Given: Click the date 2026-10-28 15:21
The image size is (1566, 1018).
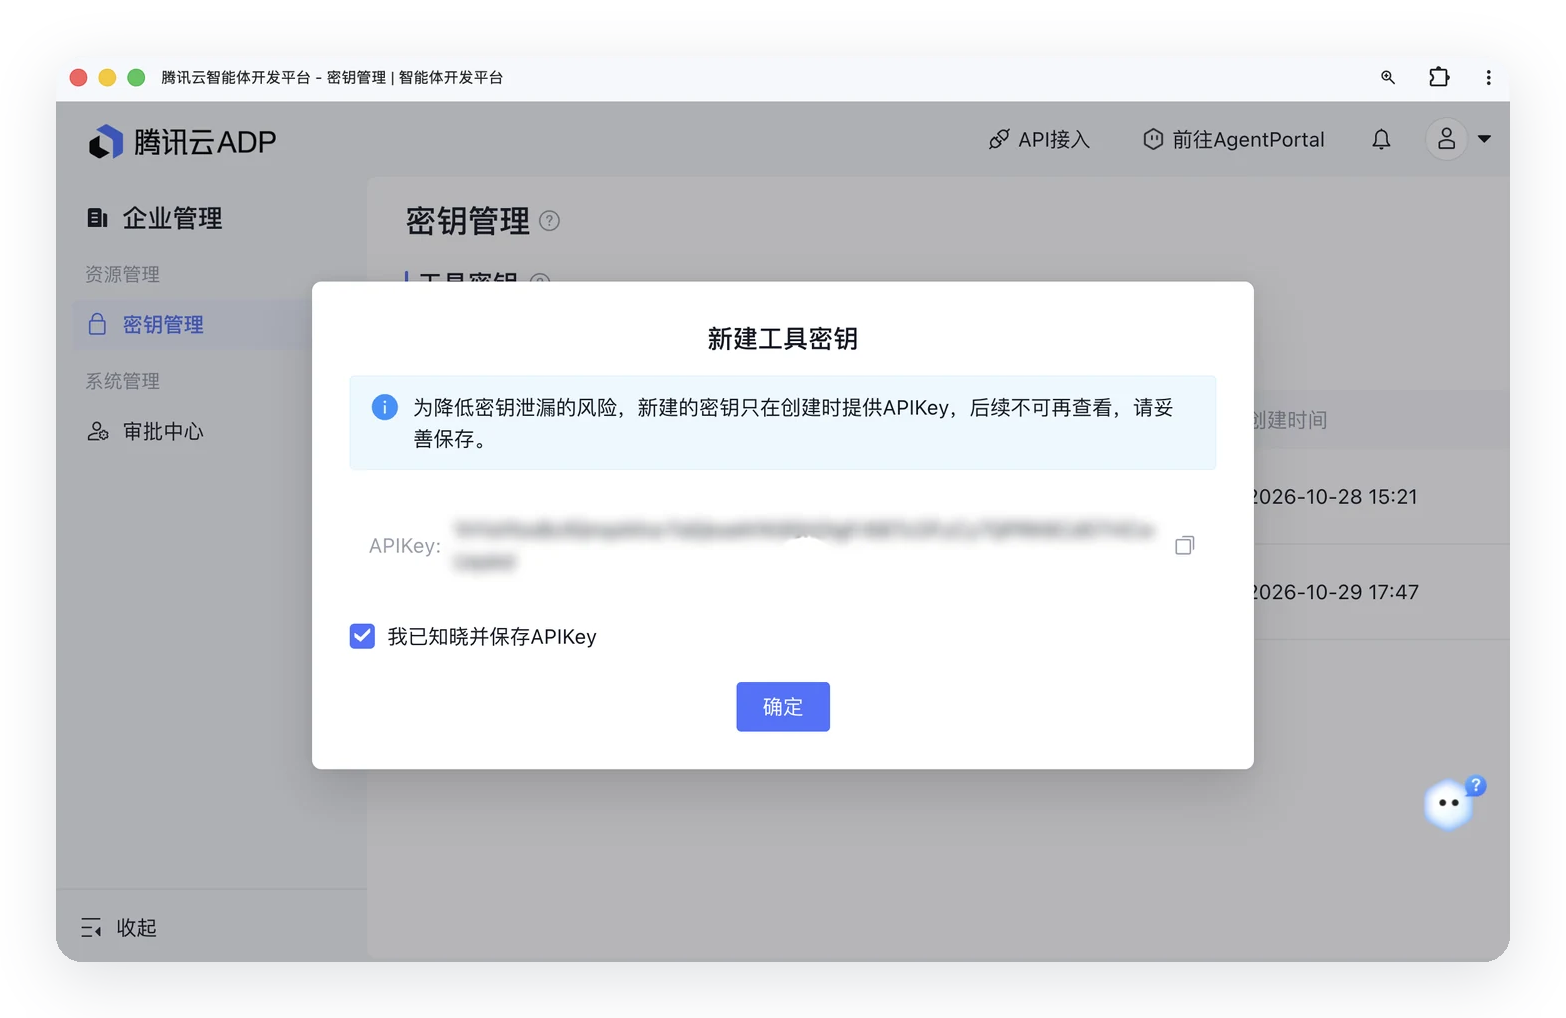Looking at the screenshot, I should point(1334,497).
